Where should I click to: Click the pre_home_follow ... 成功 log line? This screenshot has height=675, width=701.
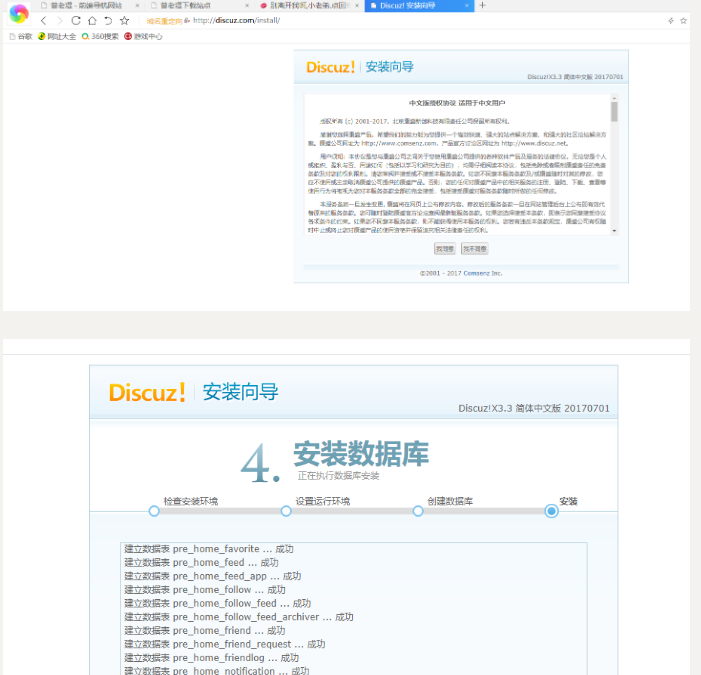tap(205, 590)
